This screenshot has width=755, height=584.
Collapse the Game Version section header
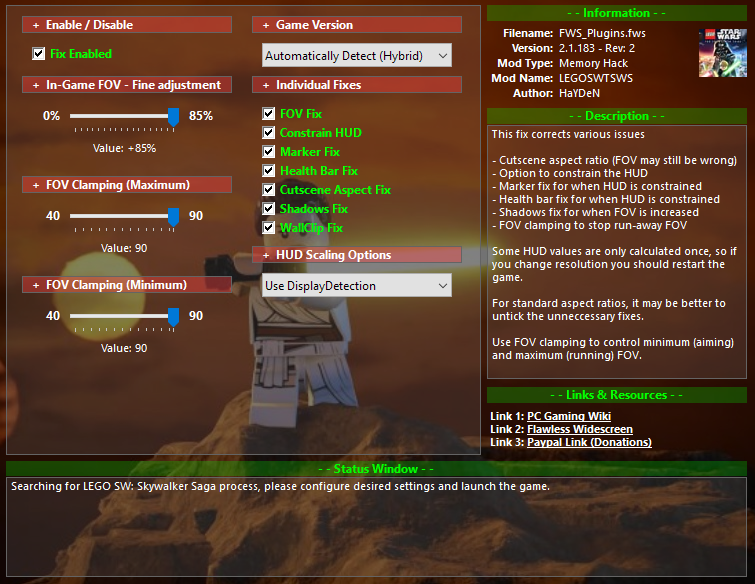[357, 25]
